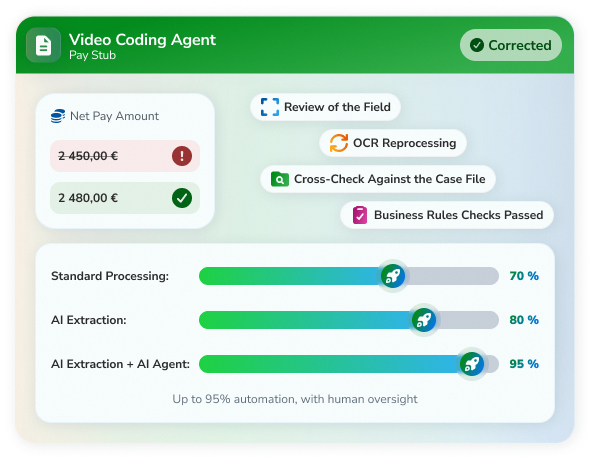This screenshot has width=590, height=458.
Task: Click the document icon beside Video Coding Agent
Action: (43, 45)
